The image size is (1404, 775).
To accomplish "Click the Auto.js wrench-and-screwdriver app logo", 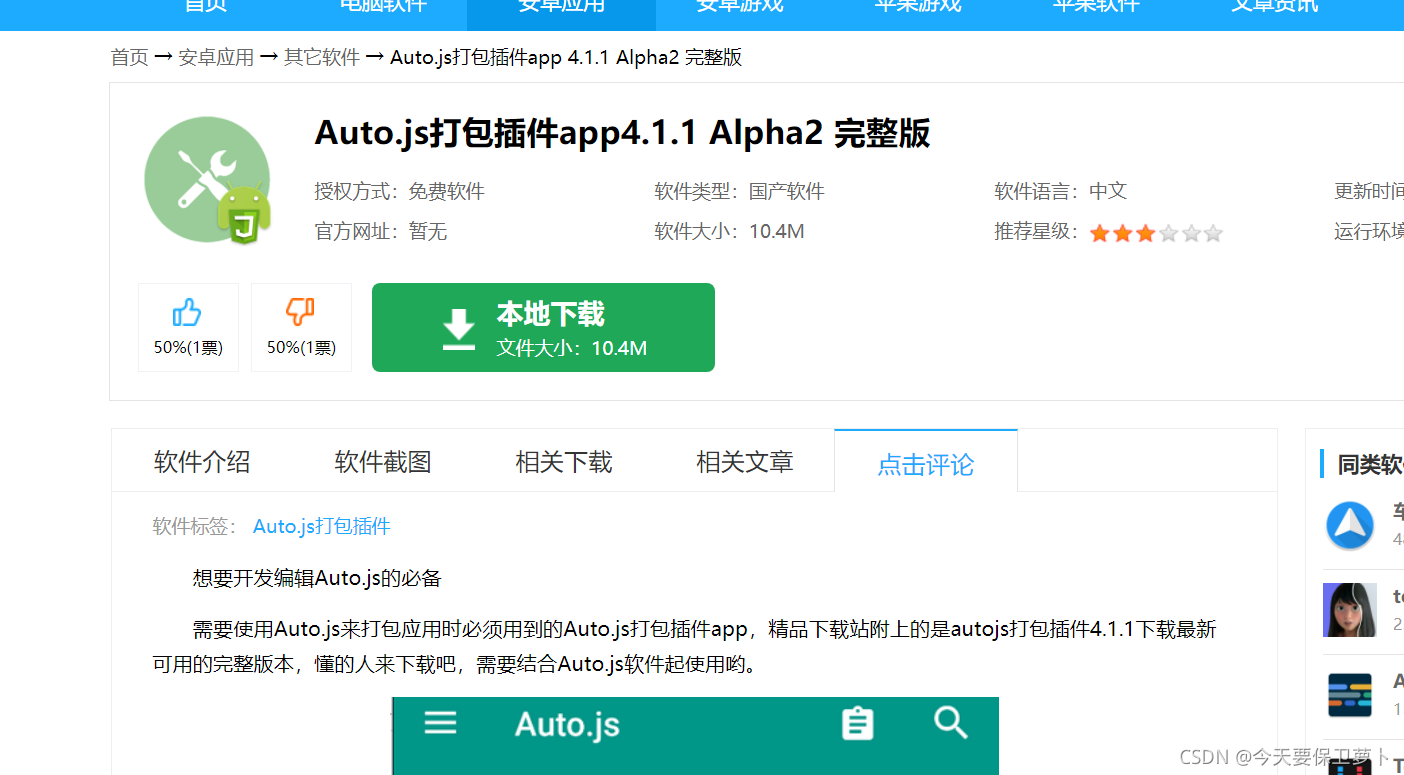I will click(x=208, y=181).
